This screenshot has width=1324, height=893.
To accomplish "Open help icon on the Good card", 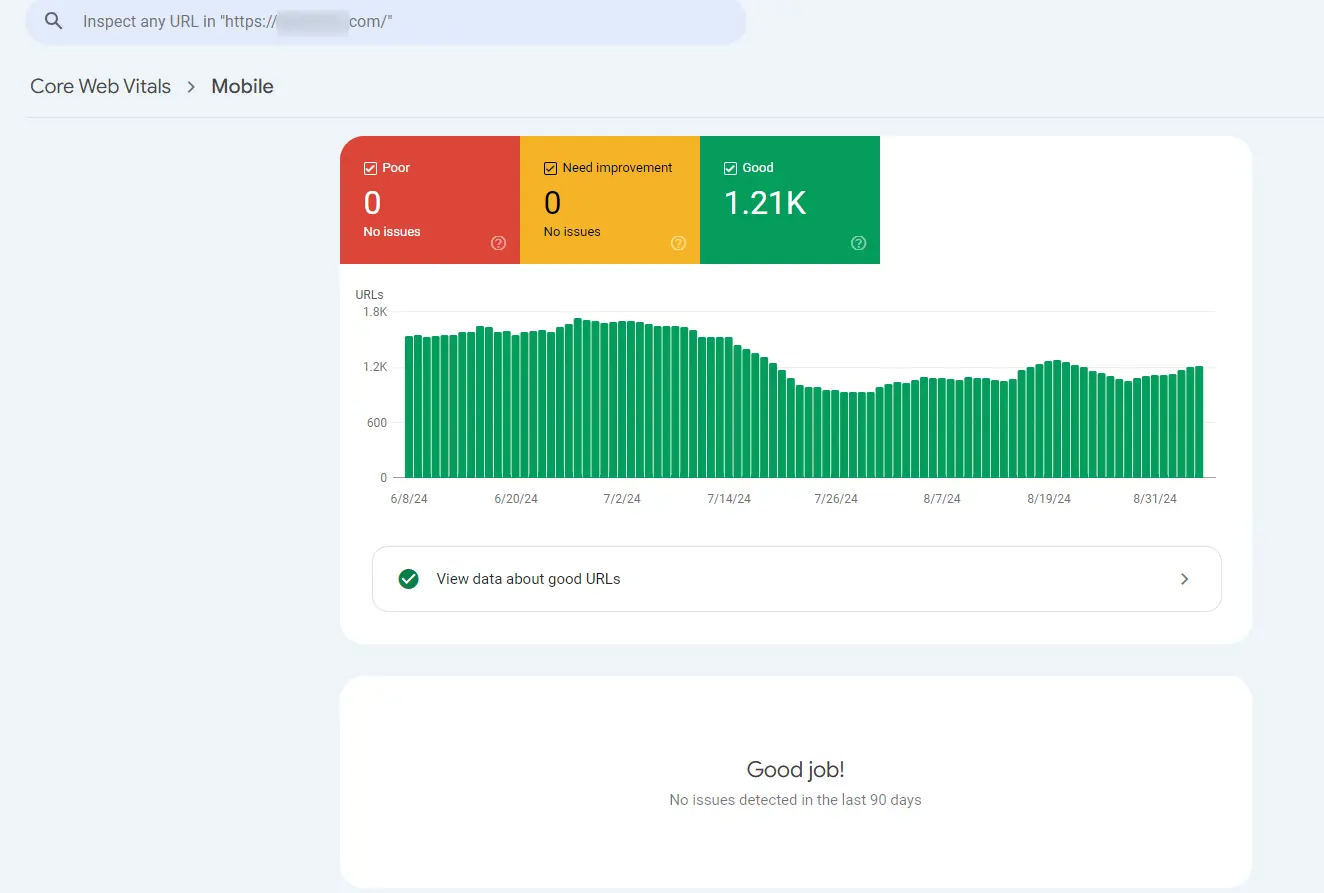I will pos(858,243).
